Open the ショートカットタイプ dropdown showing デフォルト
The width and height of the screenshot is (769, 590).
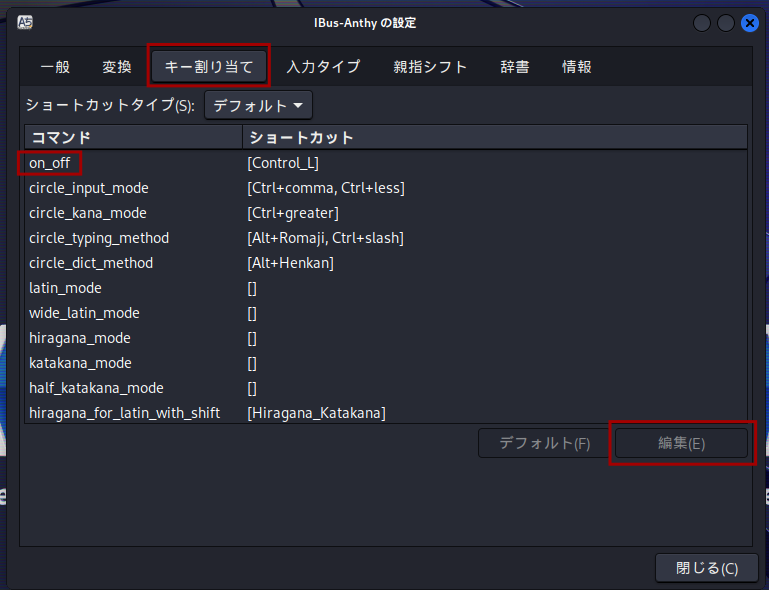click(258, 105)
